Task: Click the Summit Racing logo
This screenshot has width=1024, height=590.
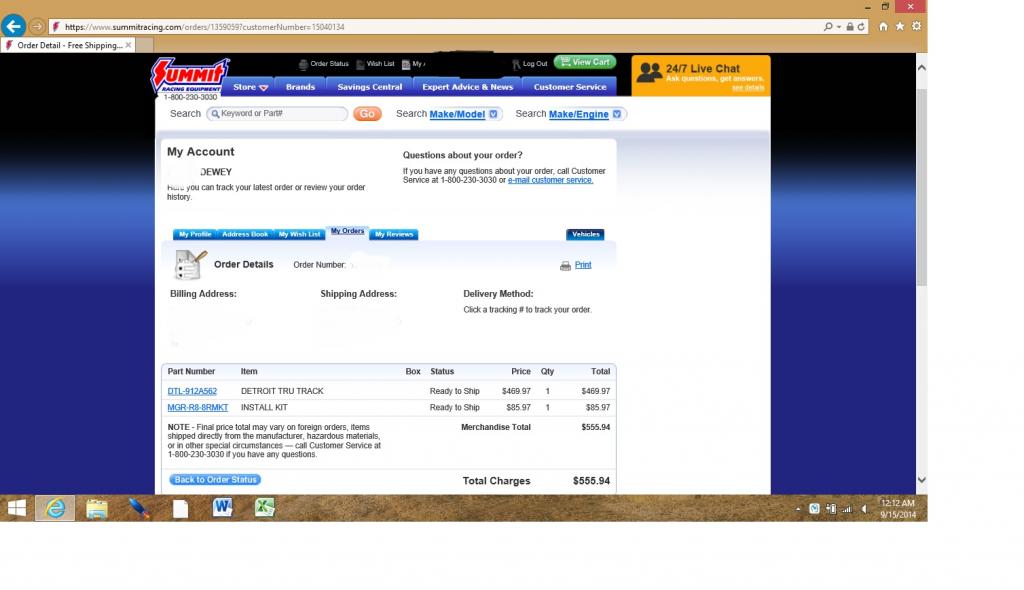Action: coord(189,76)
